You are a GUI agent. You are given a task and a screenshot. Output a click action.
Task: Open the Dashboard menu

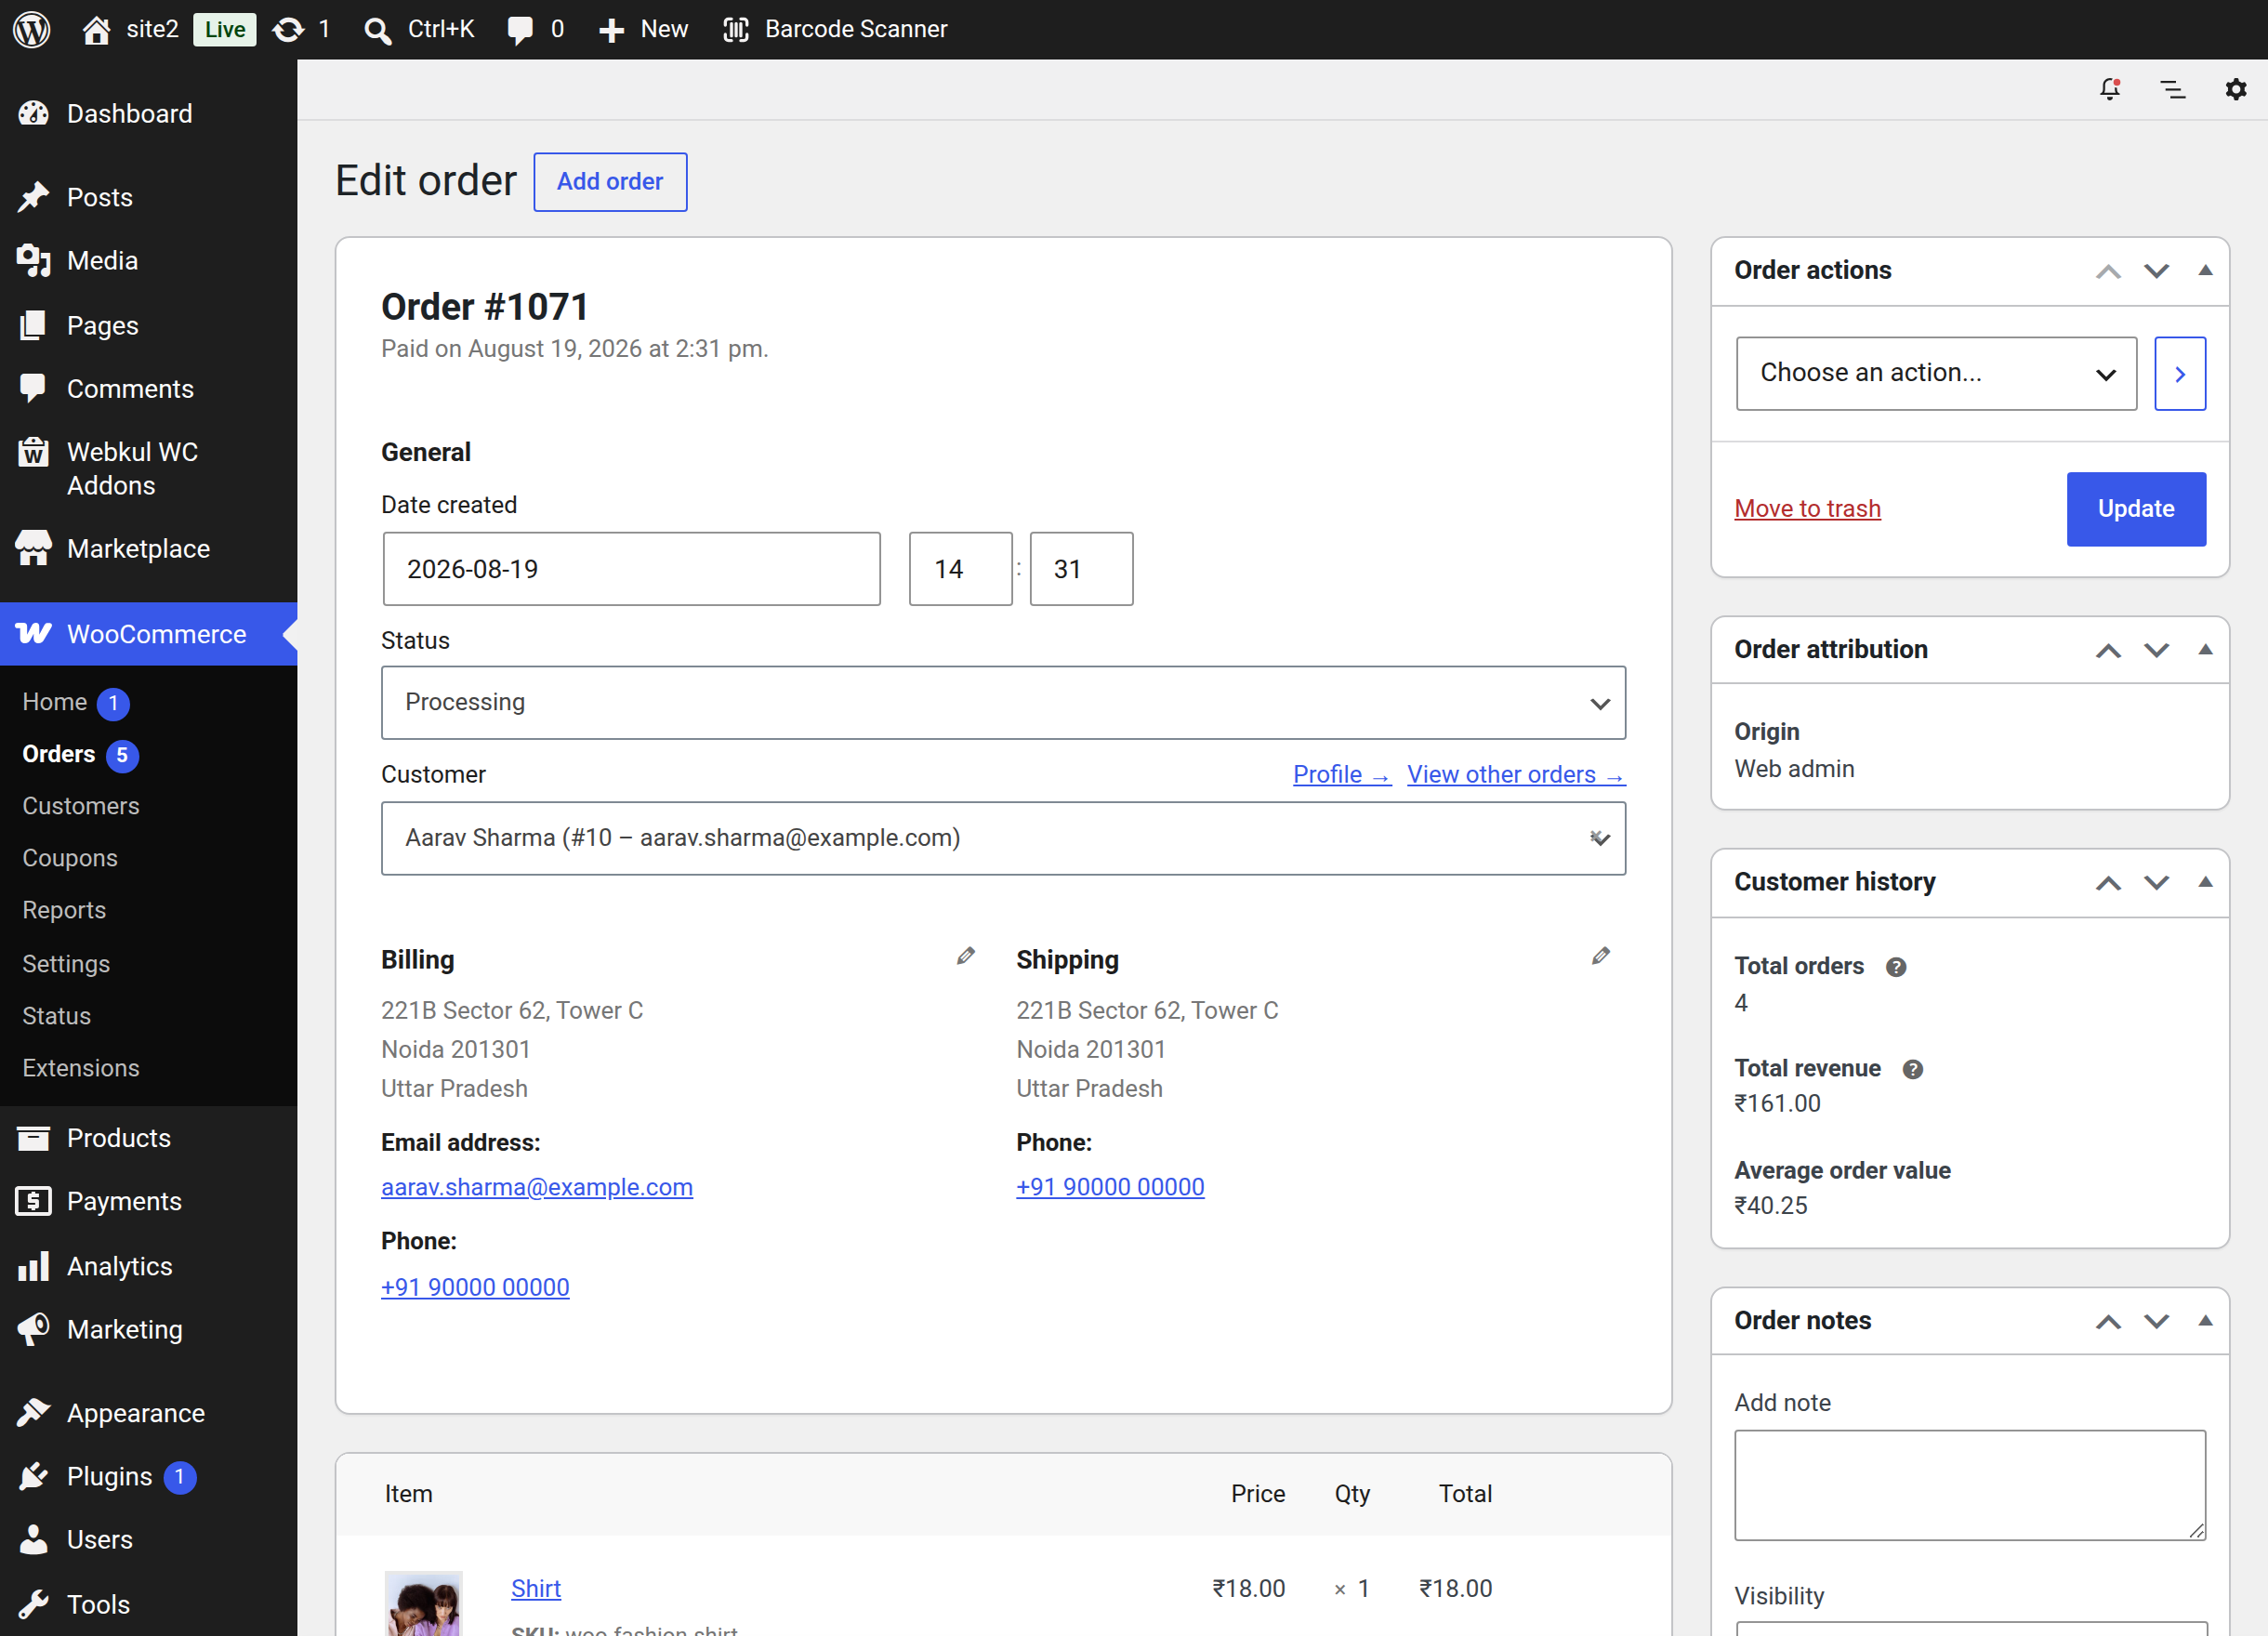(148, 114)
